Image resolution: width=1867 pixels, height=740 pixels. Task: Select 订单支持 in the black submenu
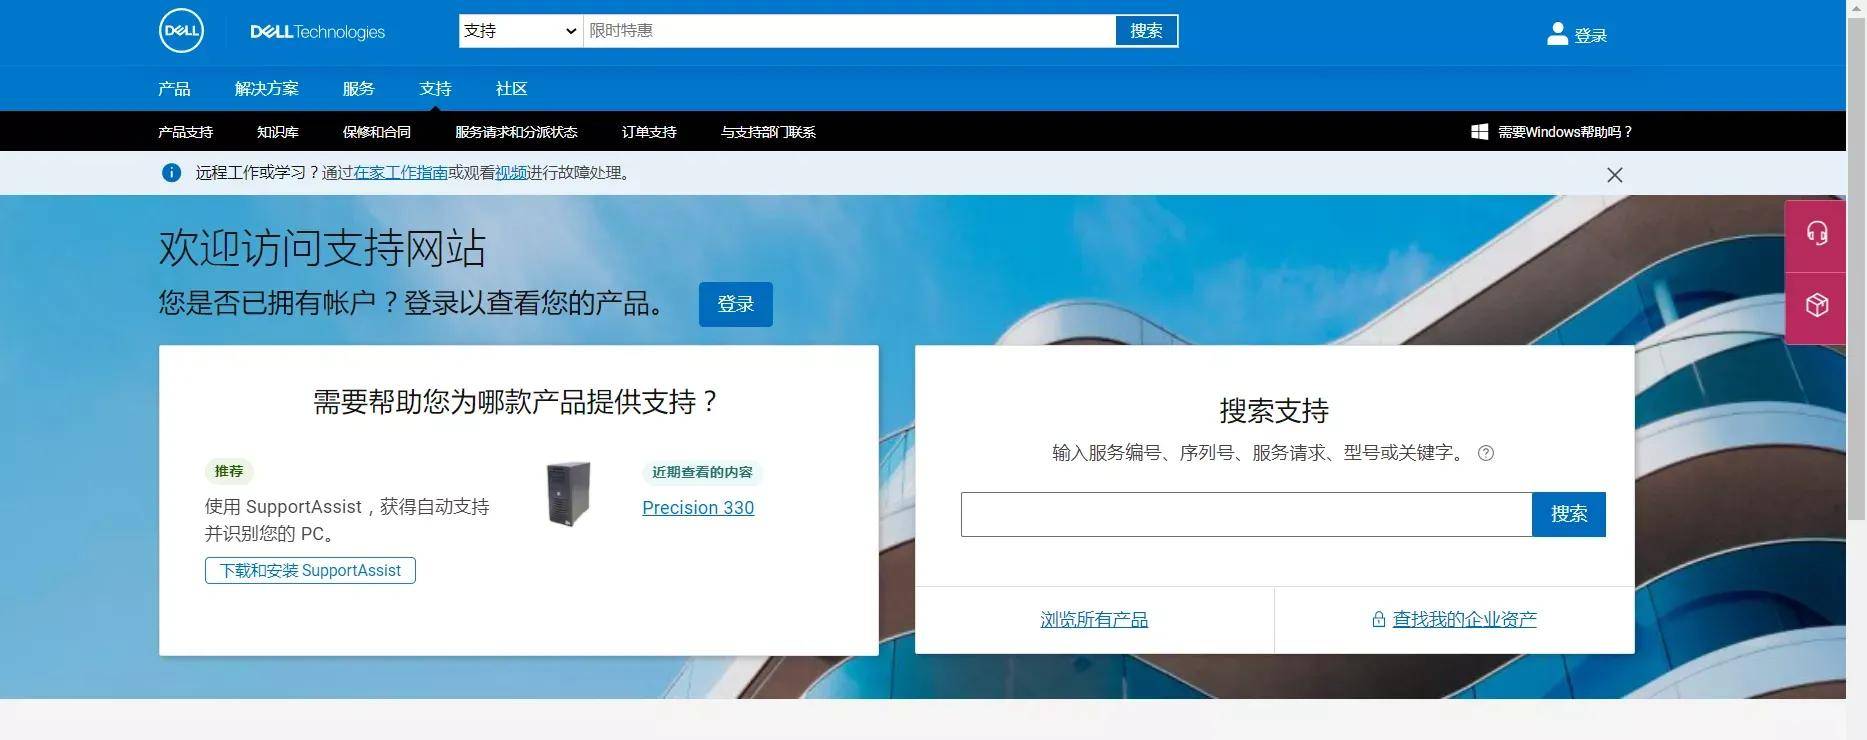649,132
